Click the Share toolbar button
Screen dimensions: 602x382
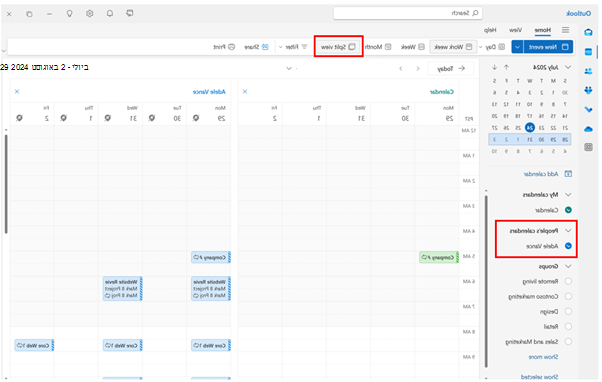(256, 47)
